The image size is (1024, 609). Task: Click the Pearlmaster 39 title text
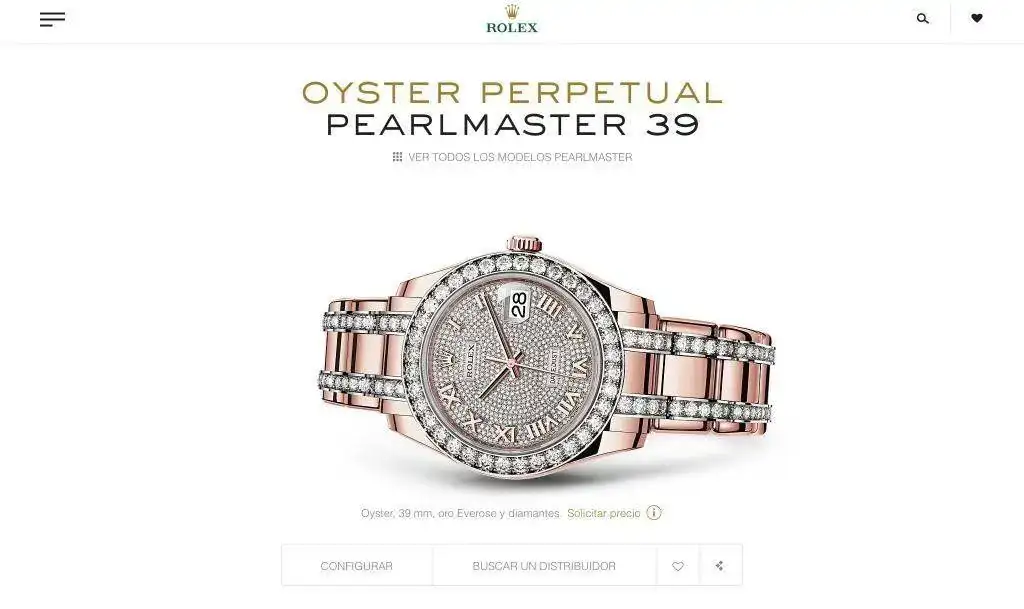[x=513, y=125]
